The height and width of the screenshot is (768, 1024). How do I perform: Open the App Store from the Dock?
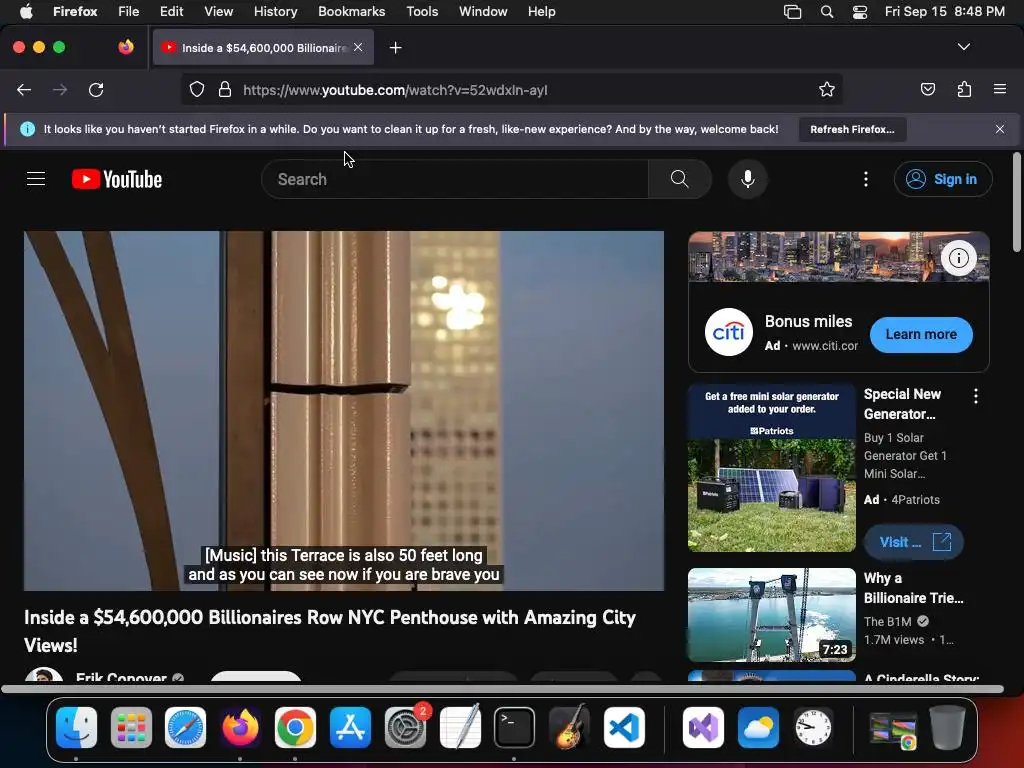coord(350,727)
